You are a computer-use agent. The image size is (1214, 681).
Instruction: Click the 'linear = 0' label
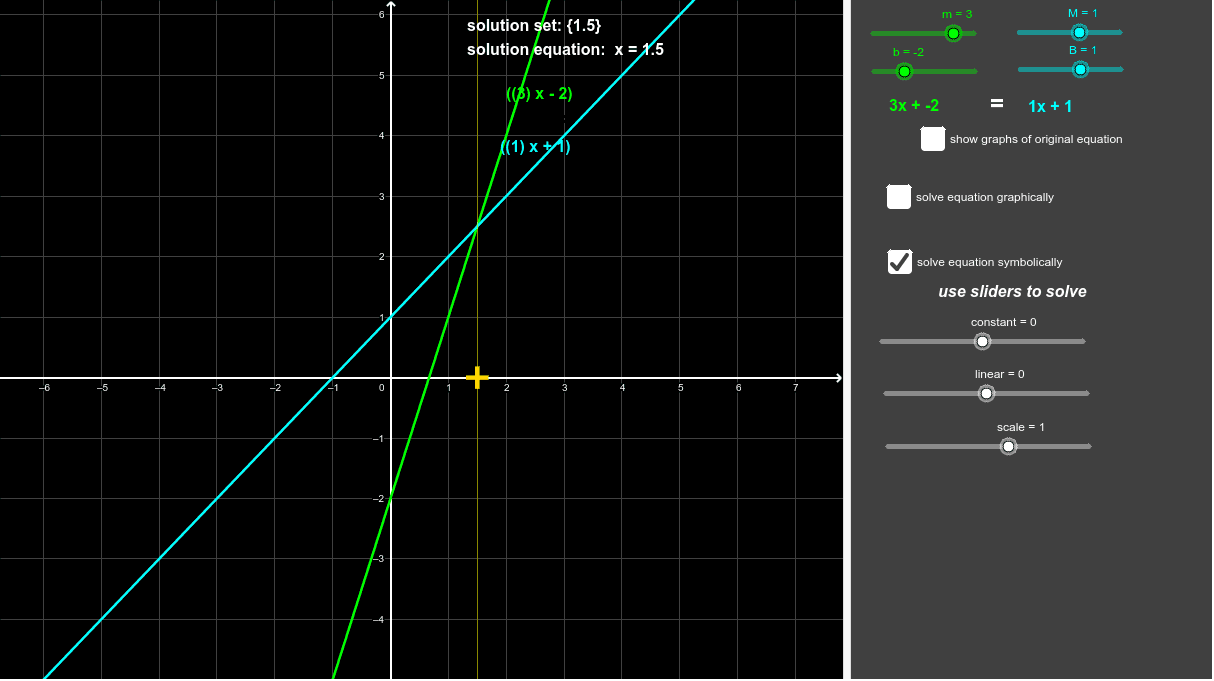click(1000, 374)
